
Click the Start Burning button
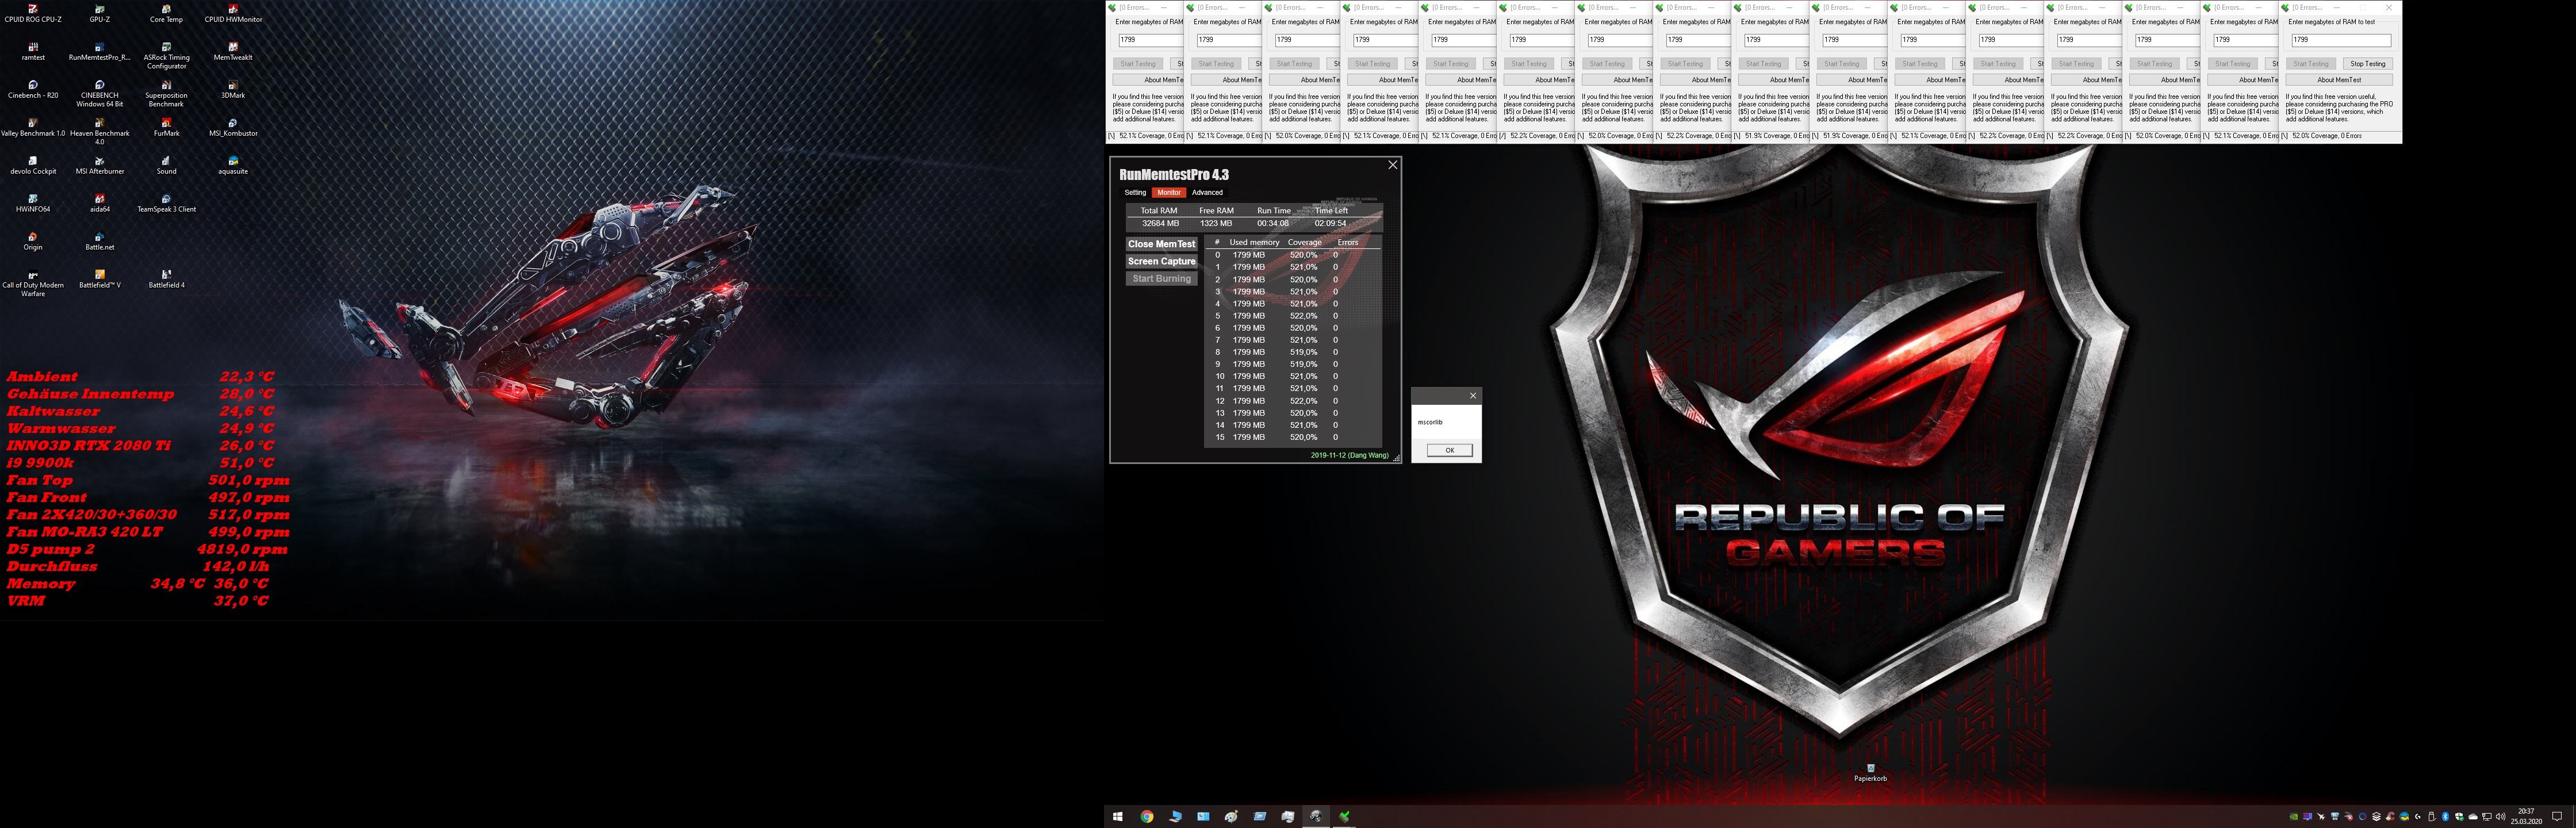pos(1161,279)
